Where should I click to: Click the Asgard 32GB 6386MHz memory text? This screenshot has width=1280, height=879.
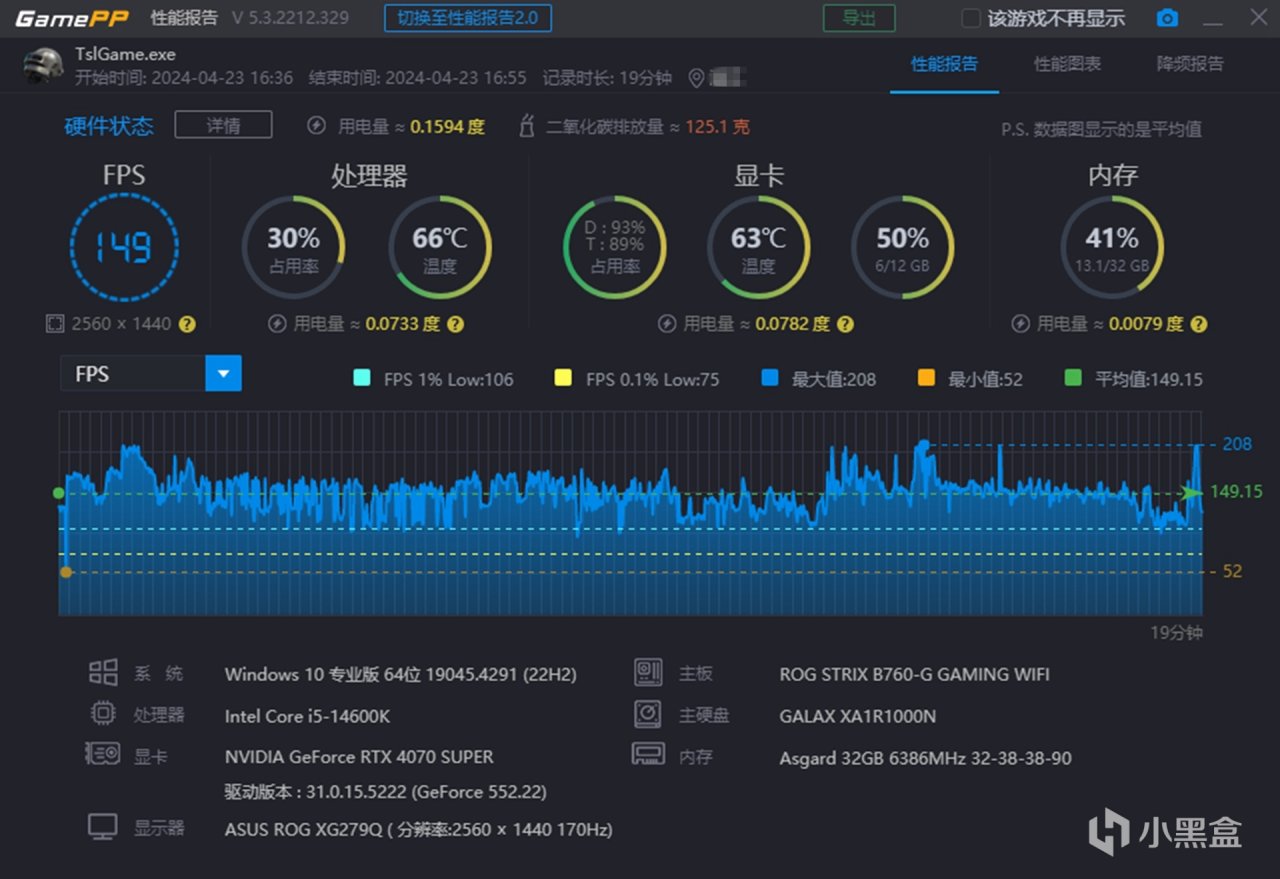[x=926, y=758]
